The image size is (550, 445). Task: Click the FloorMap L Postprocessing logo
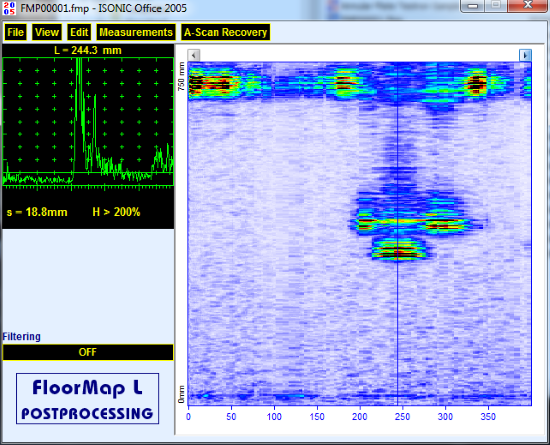click(87, 399)
